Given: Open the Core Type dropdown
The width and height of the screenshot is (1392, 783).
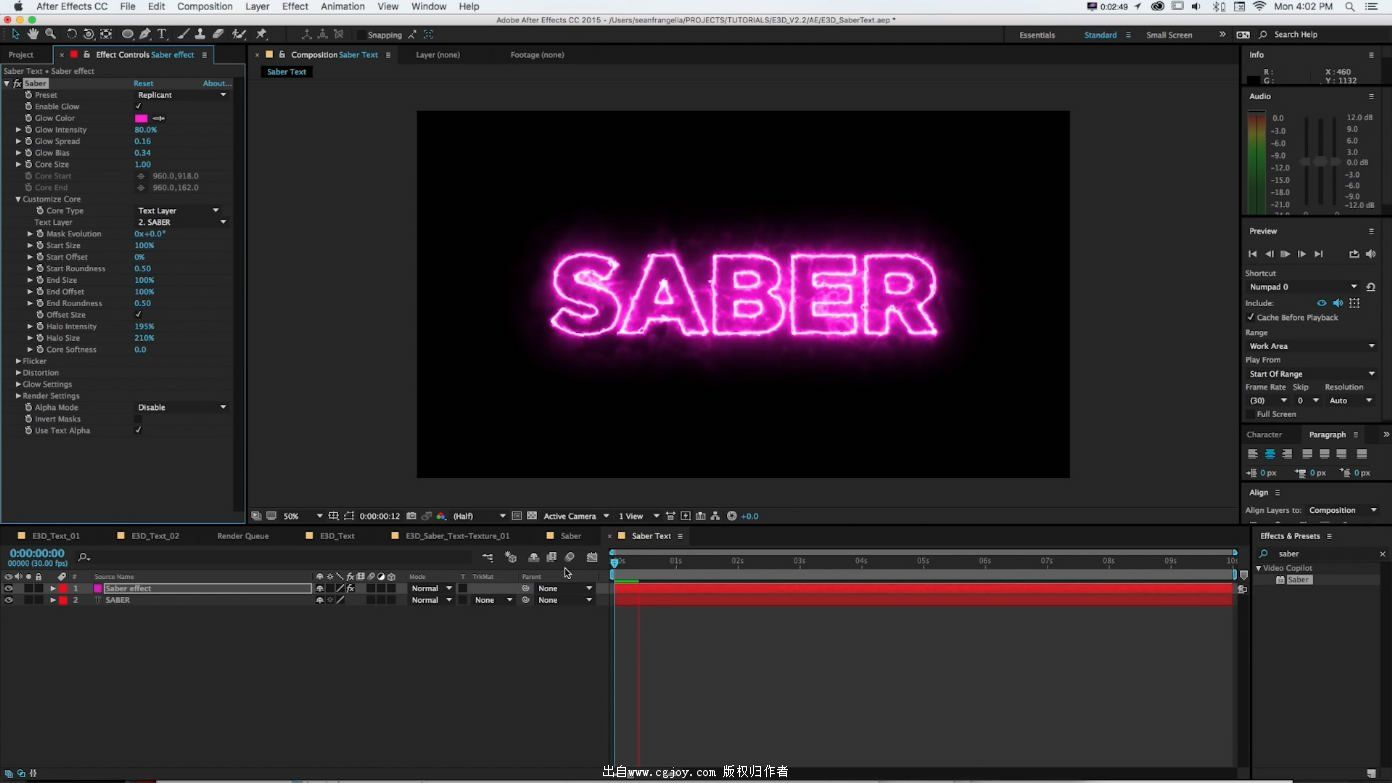Looking at the screenshot, I should 179,211.
